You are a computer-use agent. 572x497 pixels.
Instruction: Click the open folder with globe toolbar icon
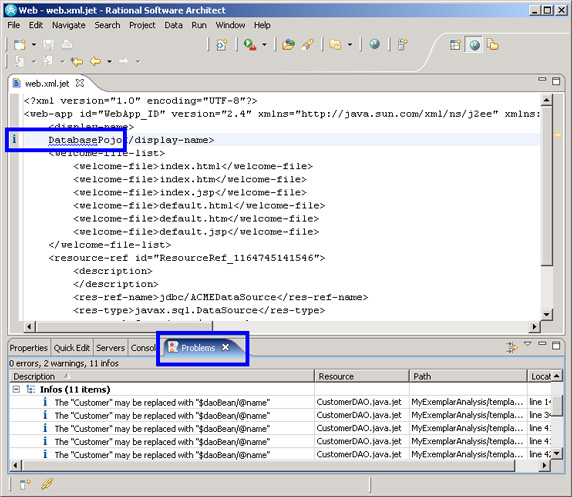coord(288,45)
